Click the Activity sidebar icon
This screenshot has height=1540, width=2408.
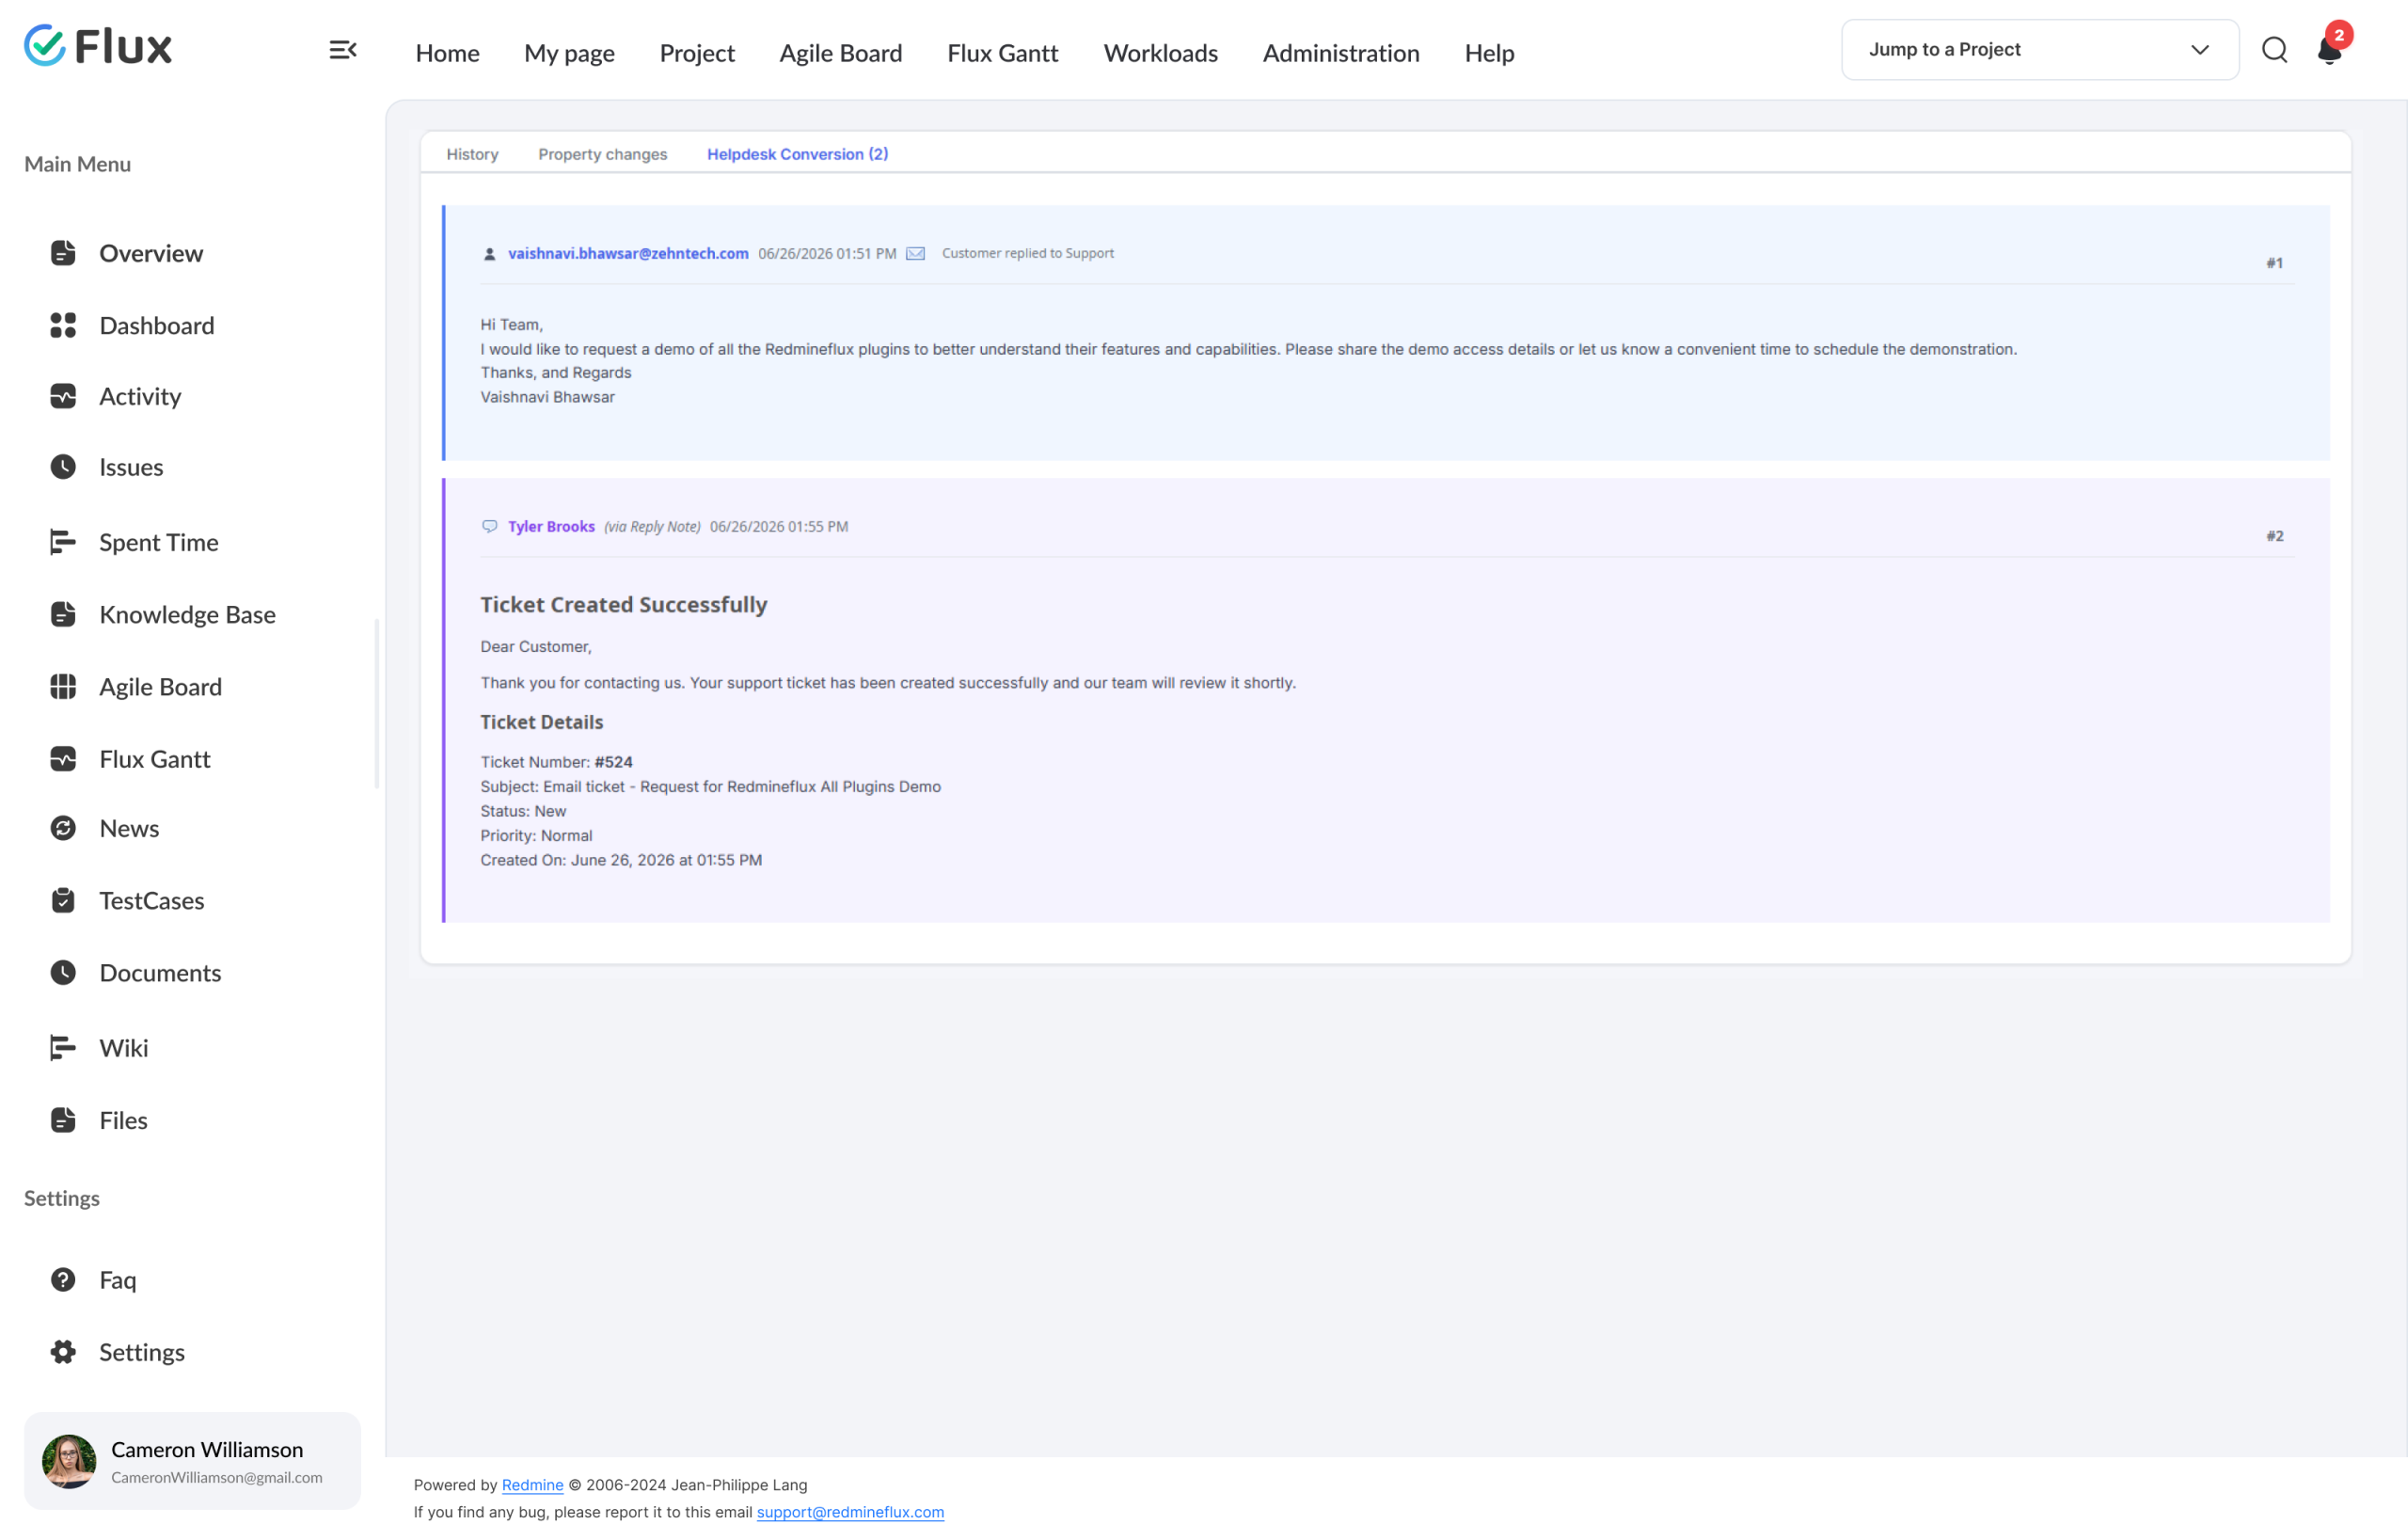tap(63, 396)
